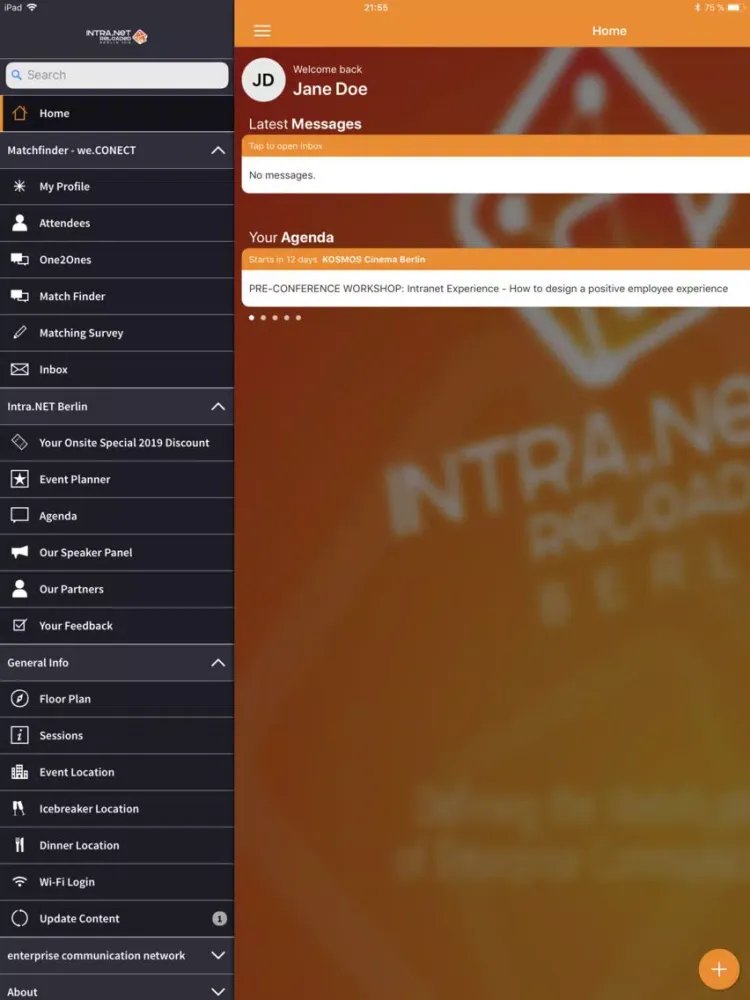Select the Update Content entry
The width and height of the screenshot is (750, 1000).
click(x=117, y=918)
